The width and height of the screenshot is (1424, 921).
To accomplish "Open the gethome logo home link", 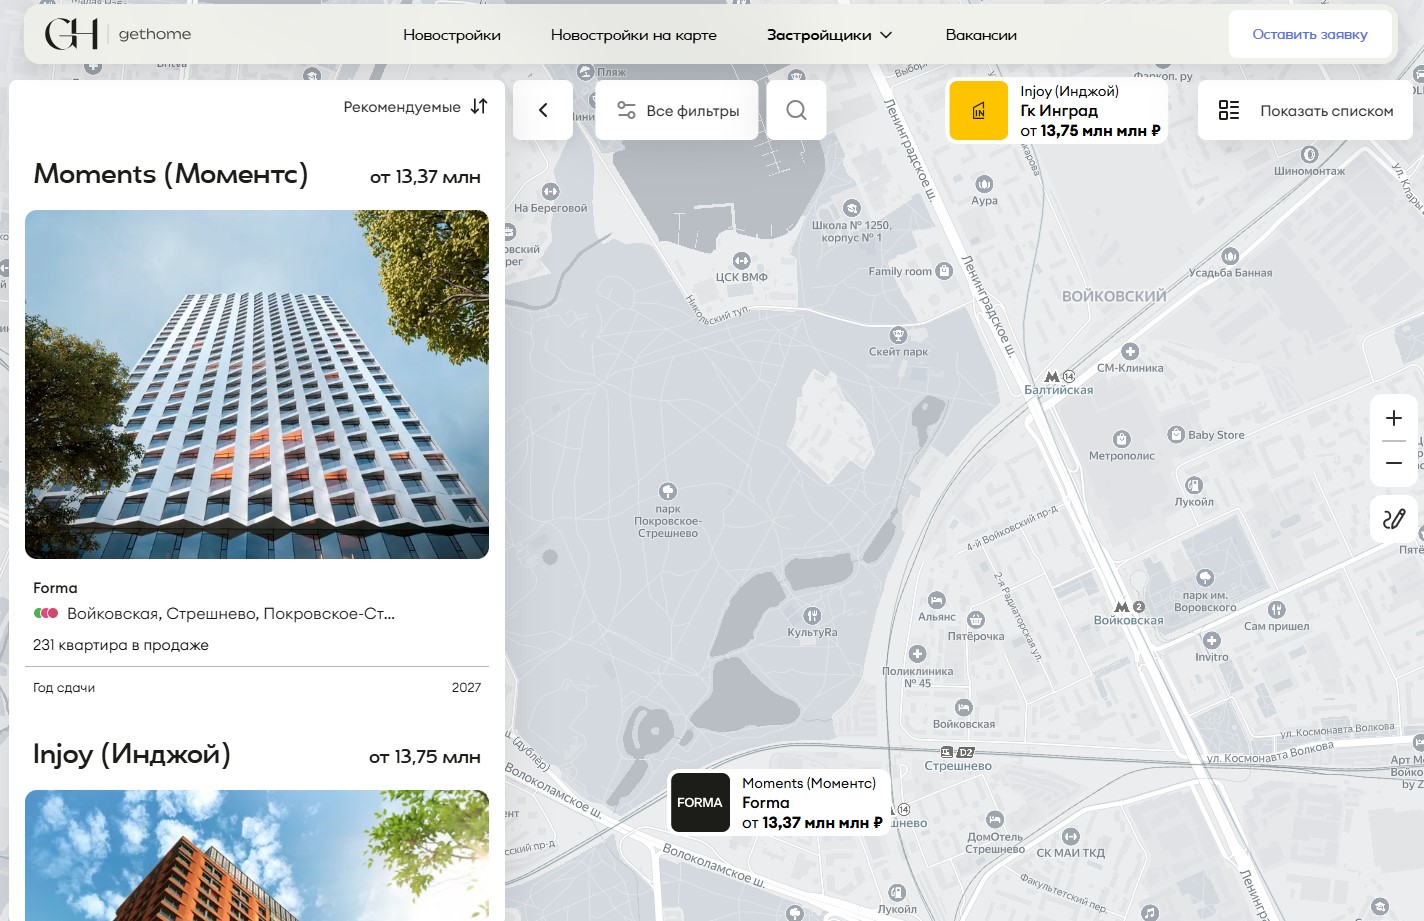I will coord(118,34).
